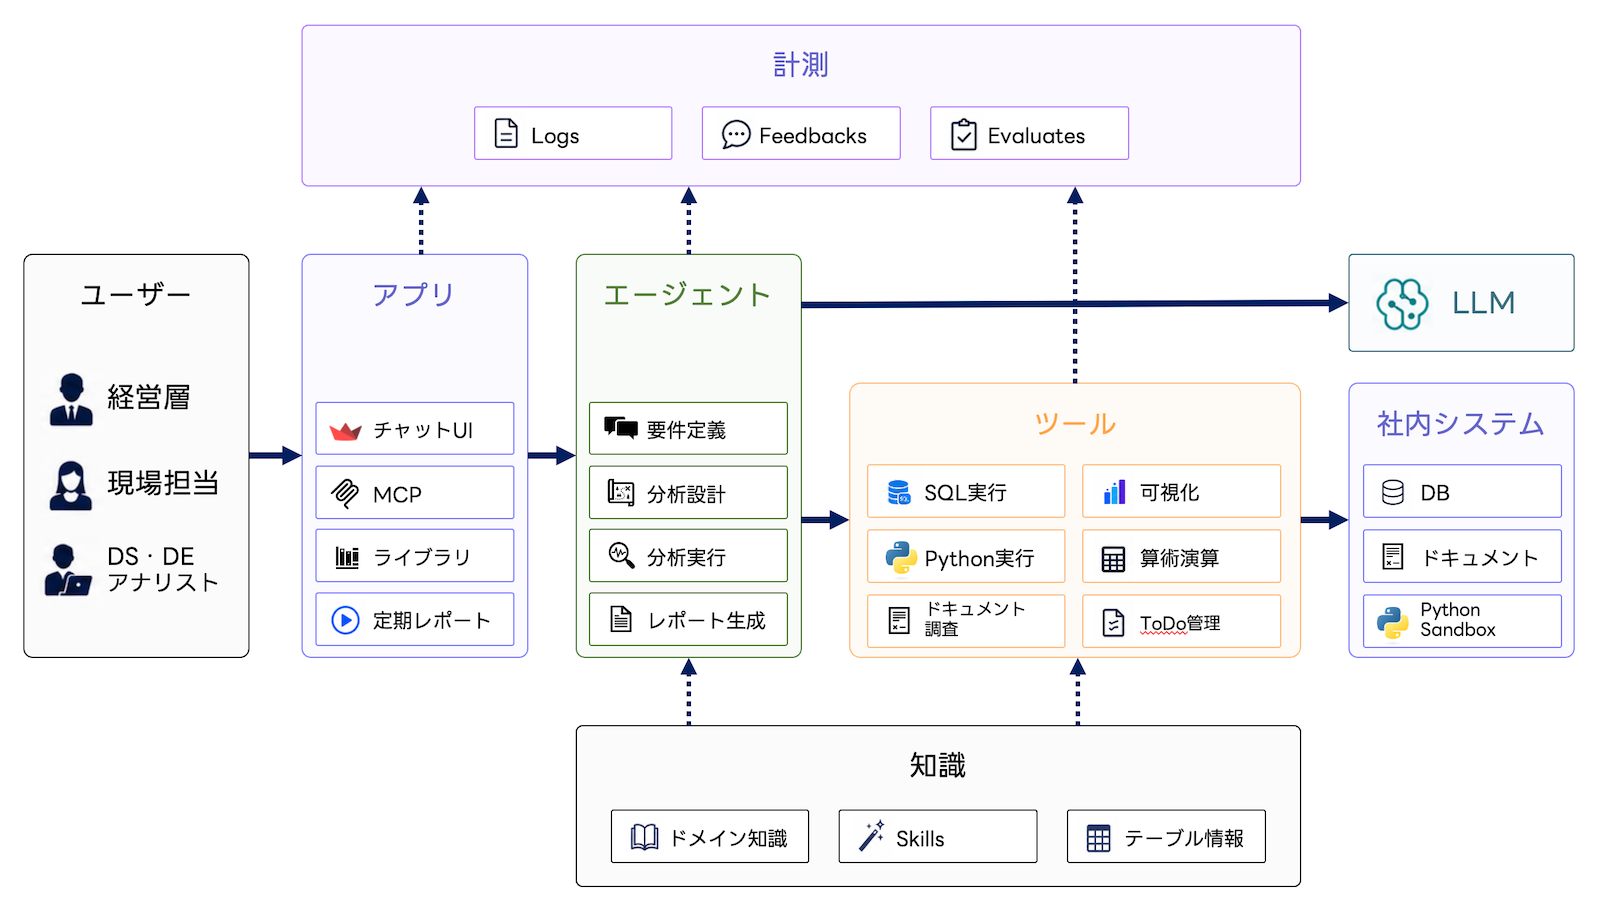Click the 分析実行 magnifier icon

pyautogui.click(x=621, y=555)
